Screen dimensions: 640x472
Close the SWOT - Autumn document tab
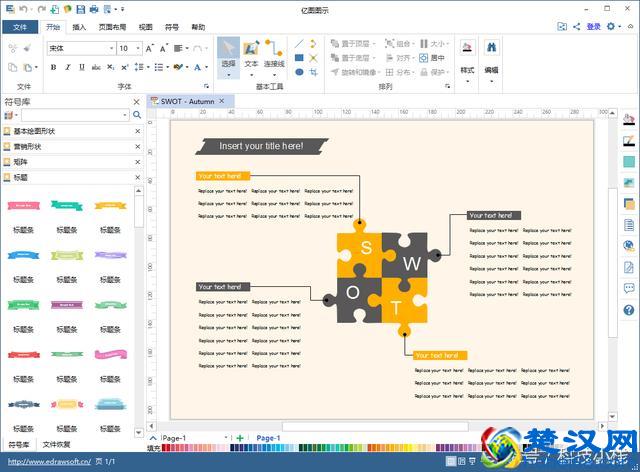[x=222, y=101]
